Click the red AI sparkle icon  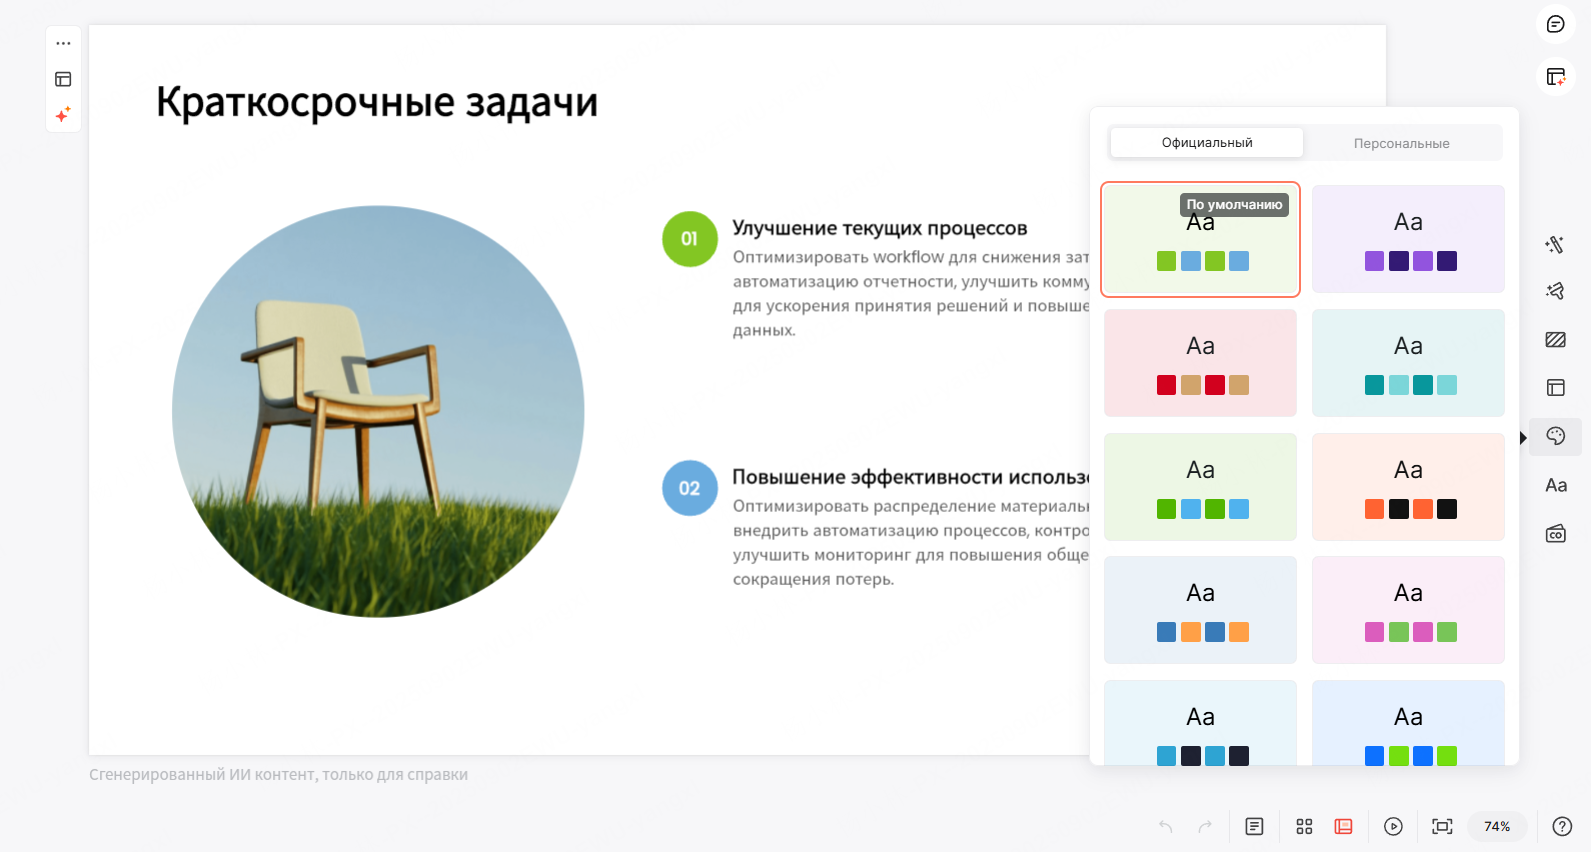click(x=63, y=114)
